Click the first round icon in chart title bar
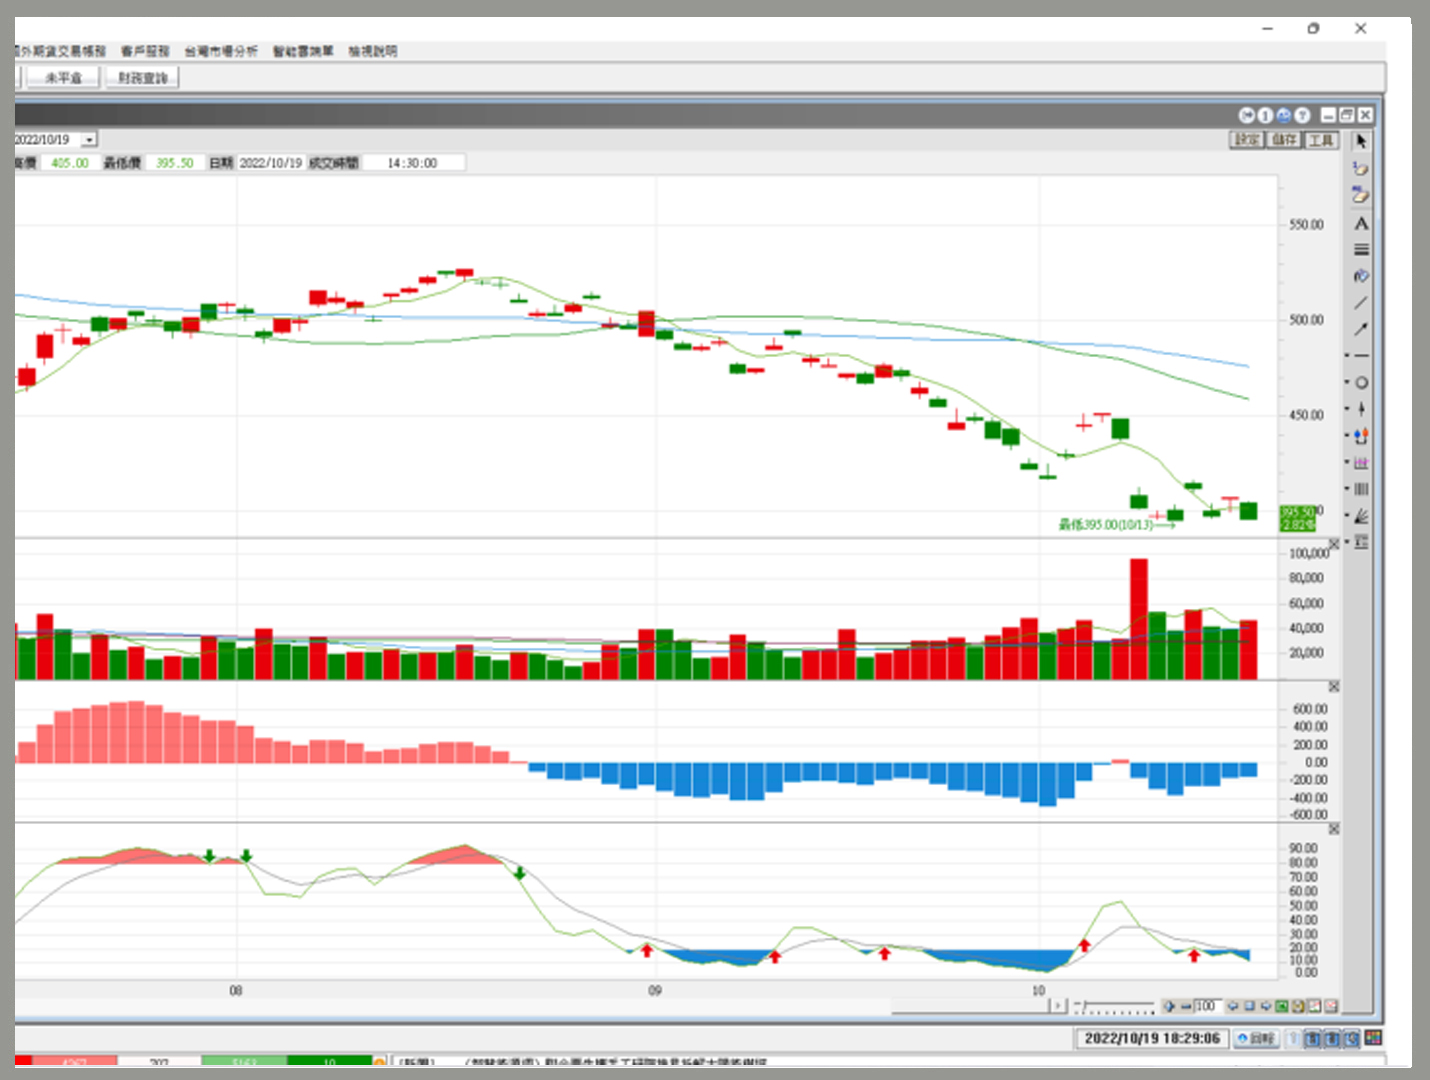 (x=1247, y=115)
